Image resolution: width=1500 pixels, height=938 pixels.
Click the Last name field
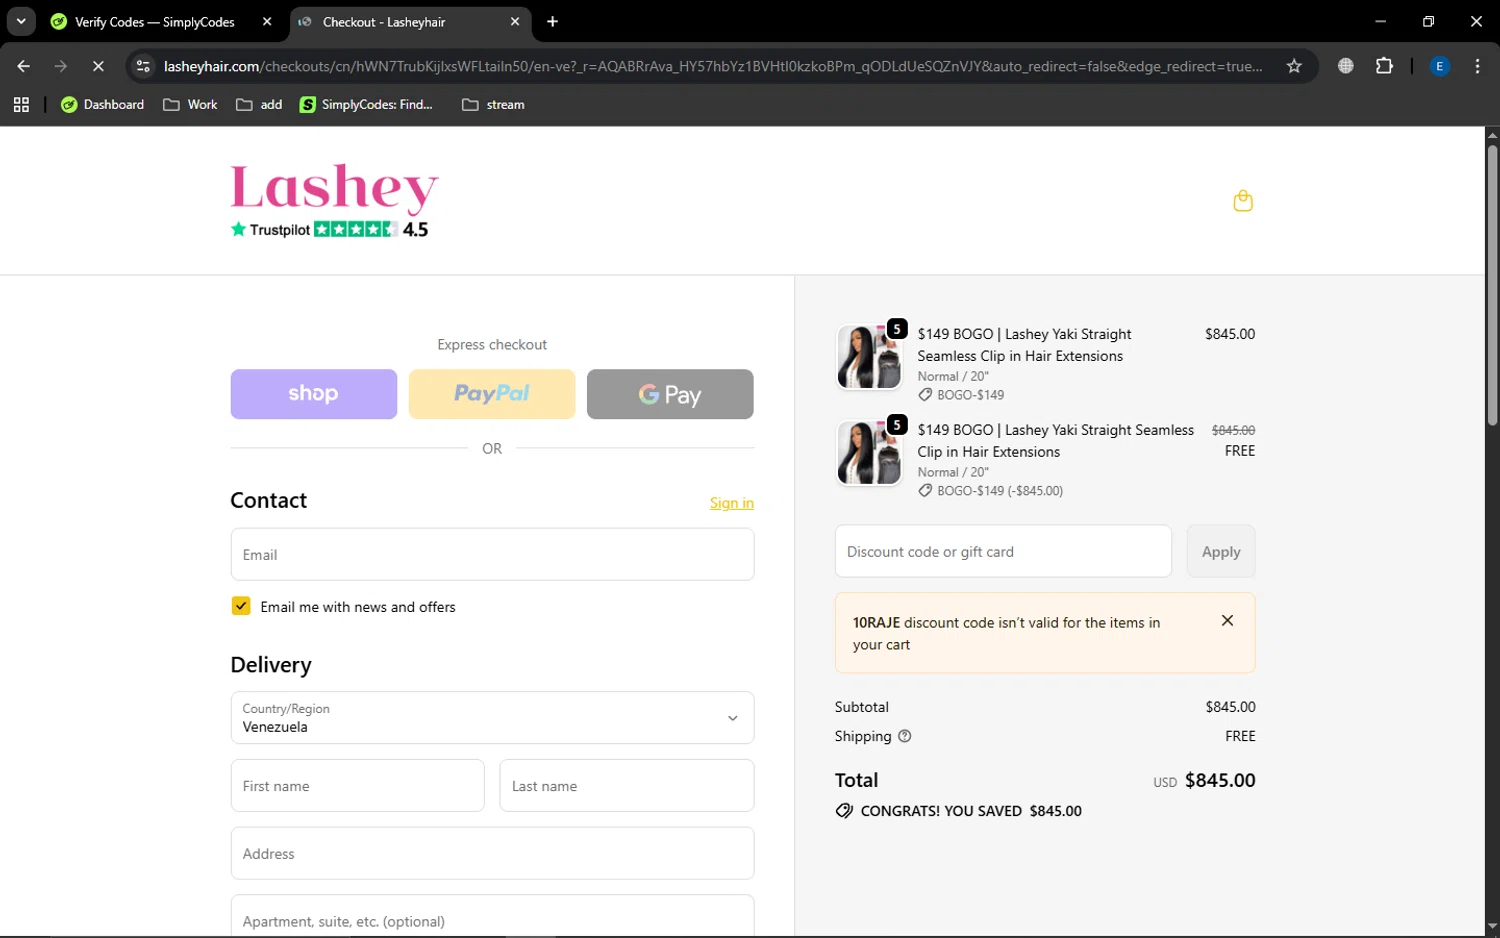[627, 786]
